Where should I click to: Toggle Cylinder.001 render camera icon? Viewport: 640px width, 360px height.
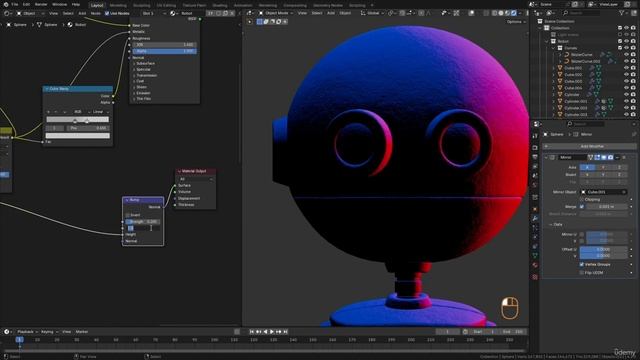(633, 101)
